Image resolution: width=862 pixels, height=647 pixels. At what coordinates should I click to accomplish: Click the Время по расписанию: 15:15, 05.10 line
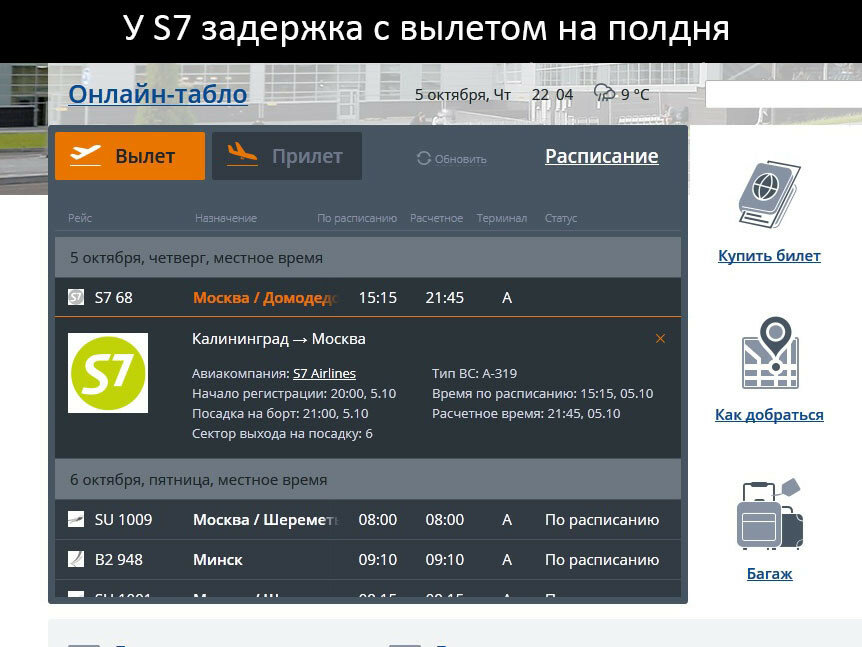(x=543, y=394)
